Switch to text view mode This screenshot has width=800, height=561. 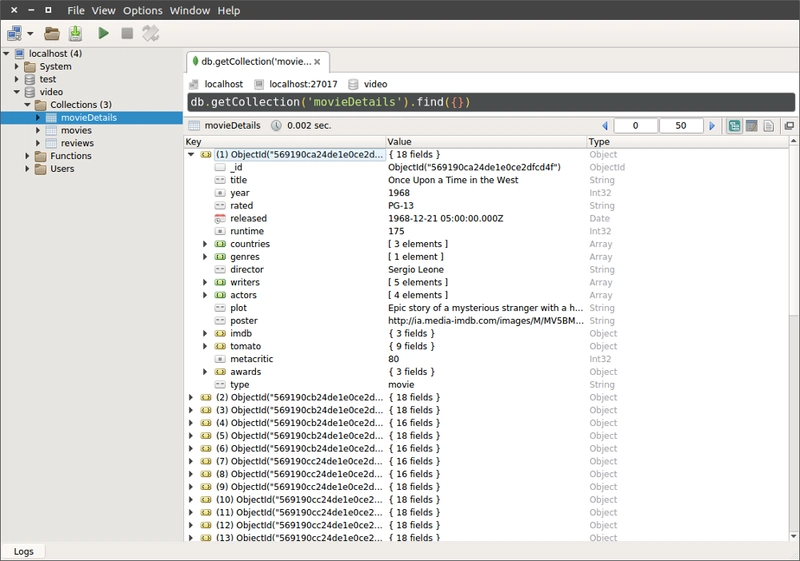pyautogui.click(x=768, y=125)
